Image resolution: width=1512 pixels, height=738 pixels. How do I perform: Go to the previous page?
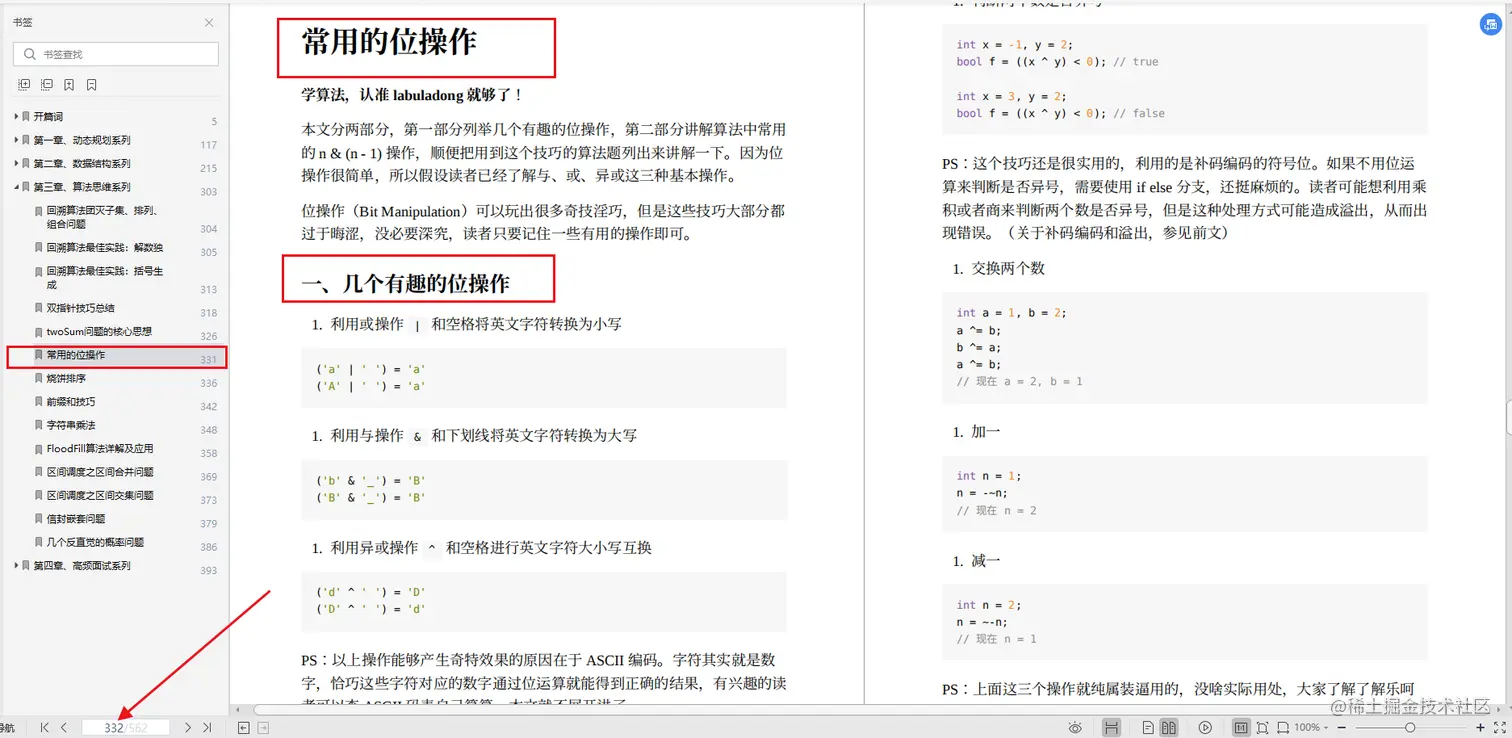[64, 727]
